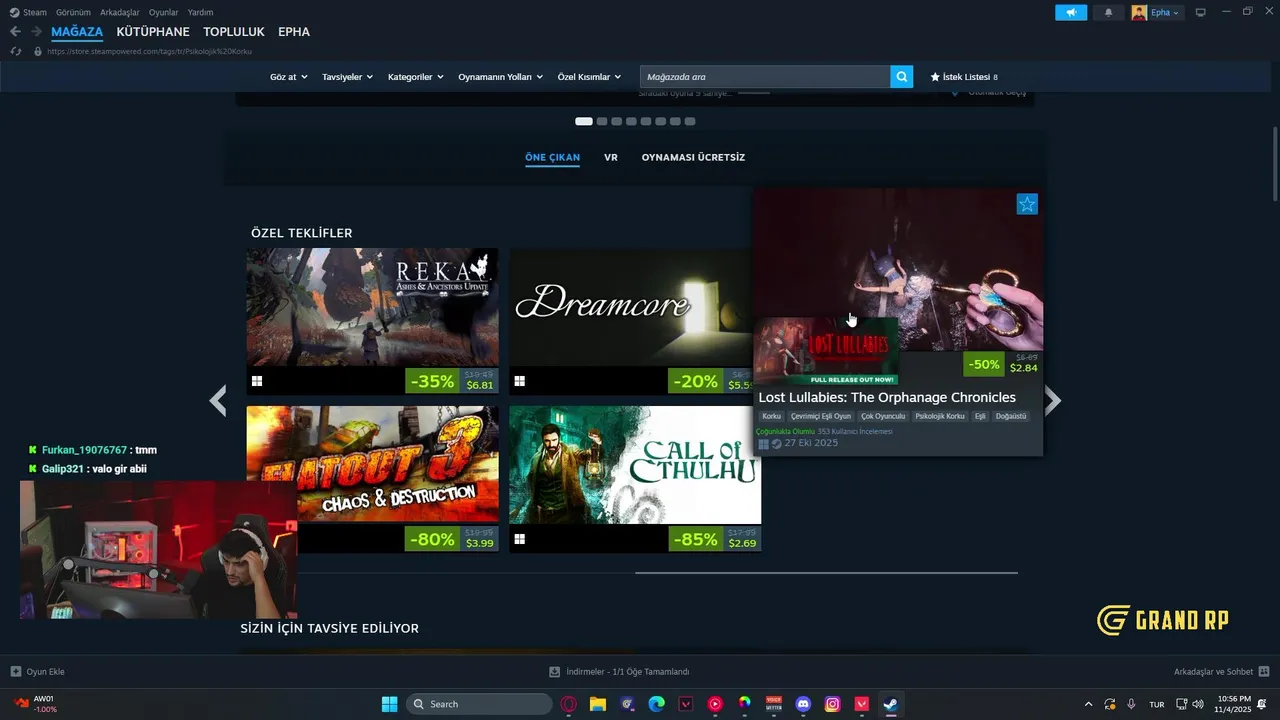
Task: Open friends and chat icon at bottom right
Action: click(1264, 671)
